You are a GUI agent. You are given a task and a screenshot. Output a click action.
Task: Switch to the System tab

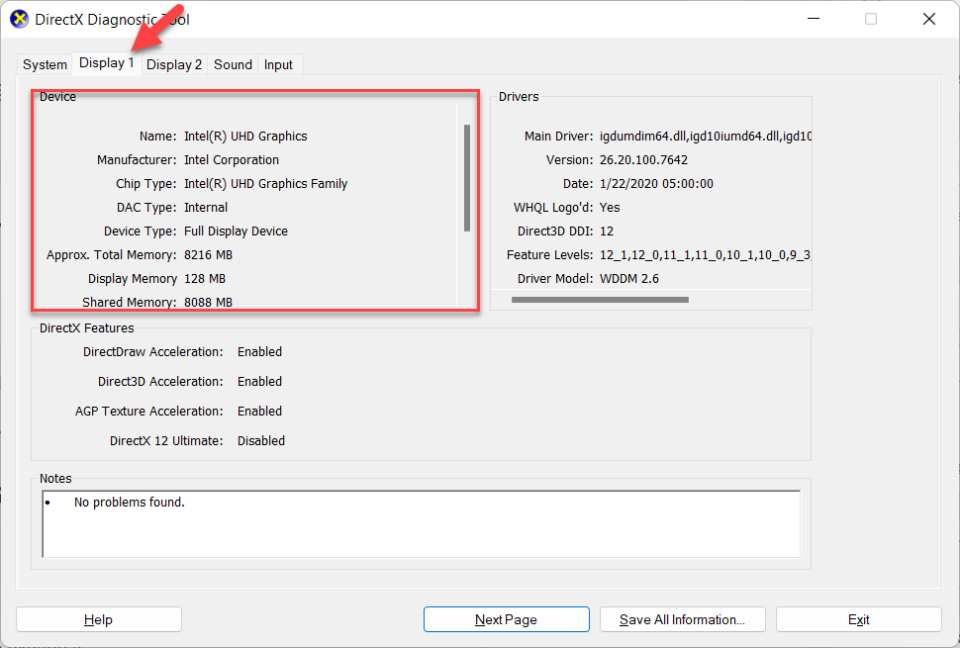pos(44,64)
